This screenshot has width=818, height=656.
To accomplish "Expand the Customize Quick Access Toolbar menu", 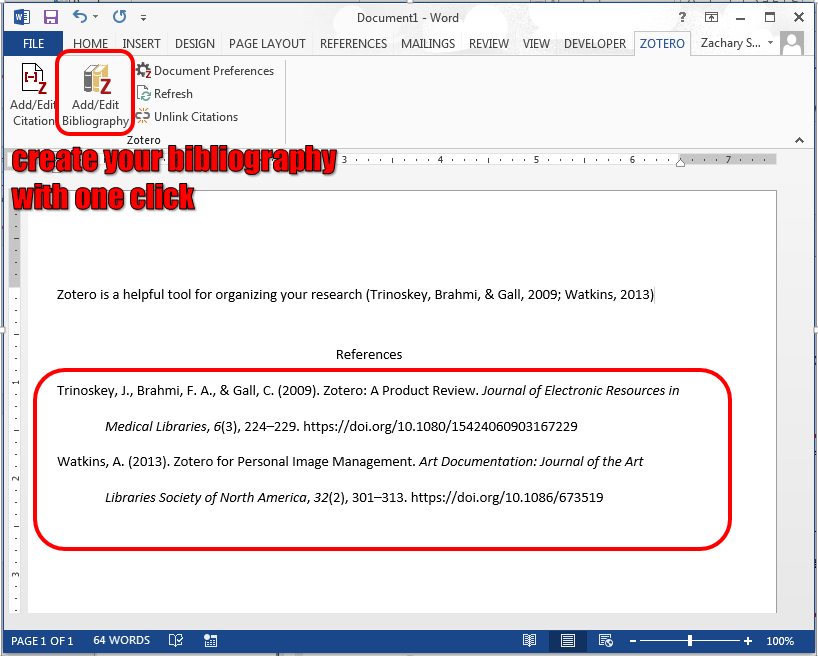I will click(x=142, y=16).
